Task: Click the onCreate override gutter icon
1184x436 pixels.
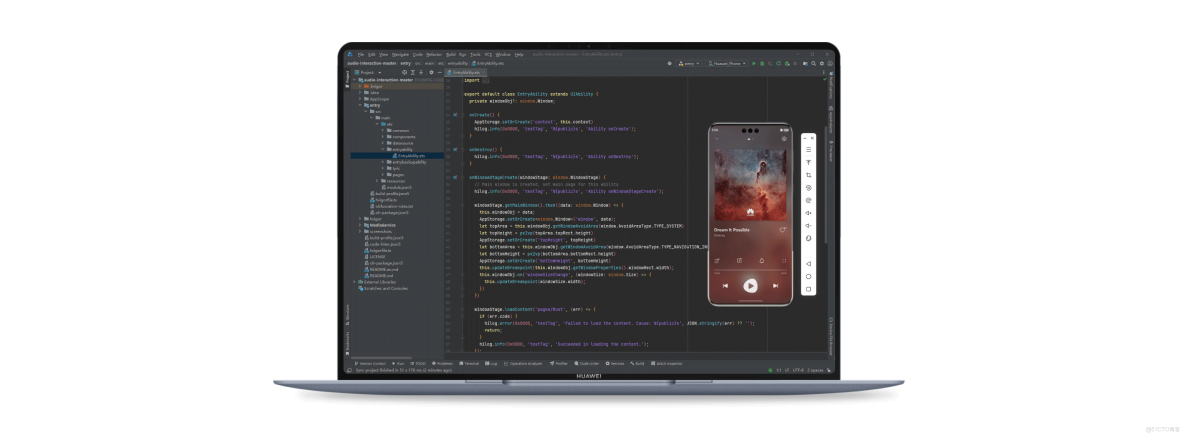Action: tap(455, 115)
